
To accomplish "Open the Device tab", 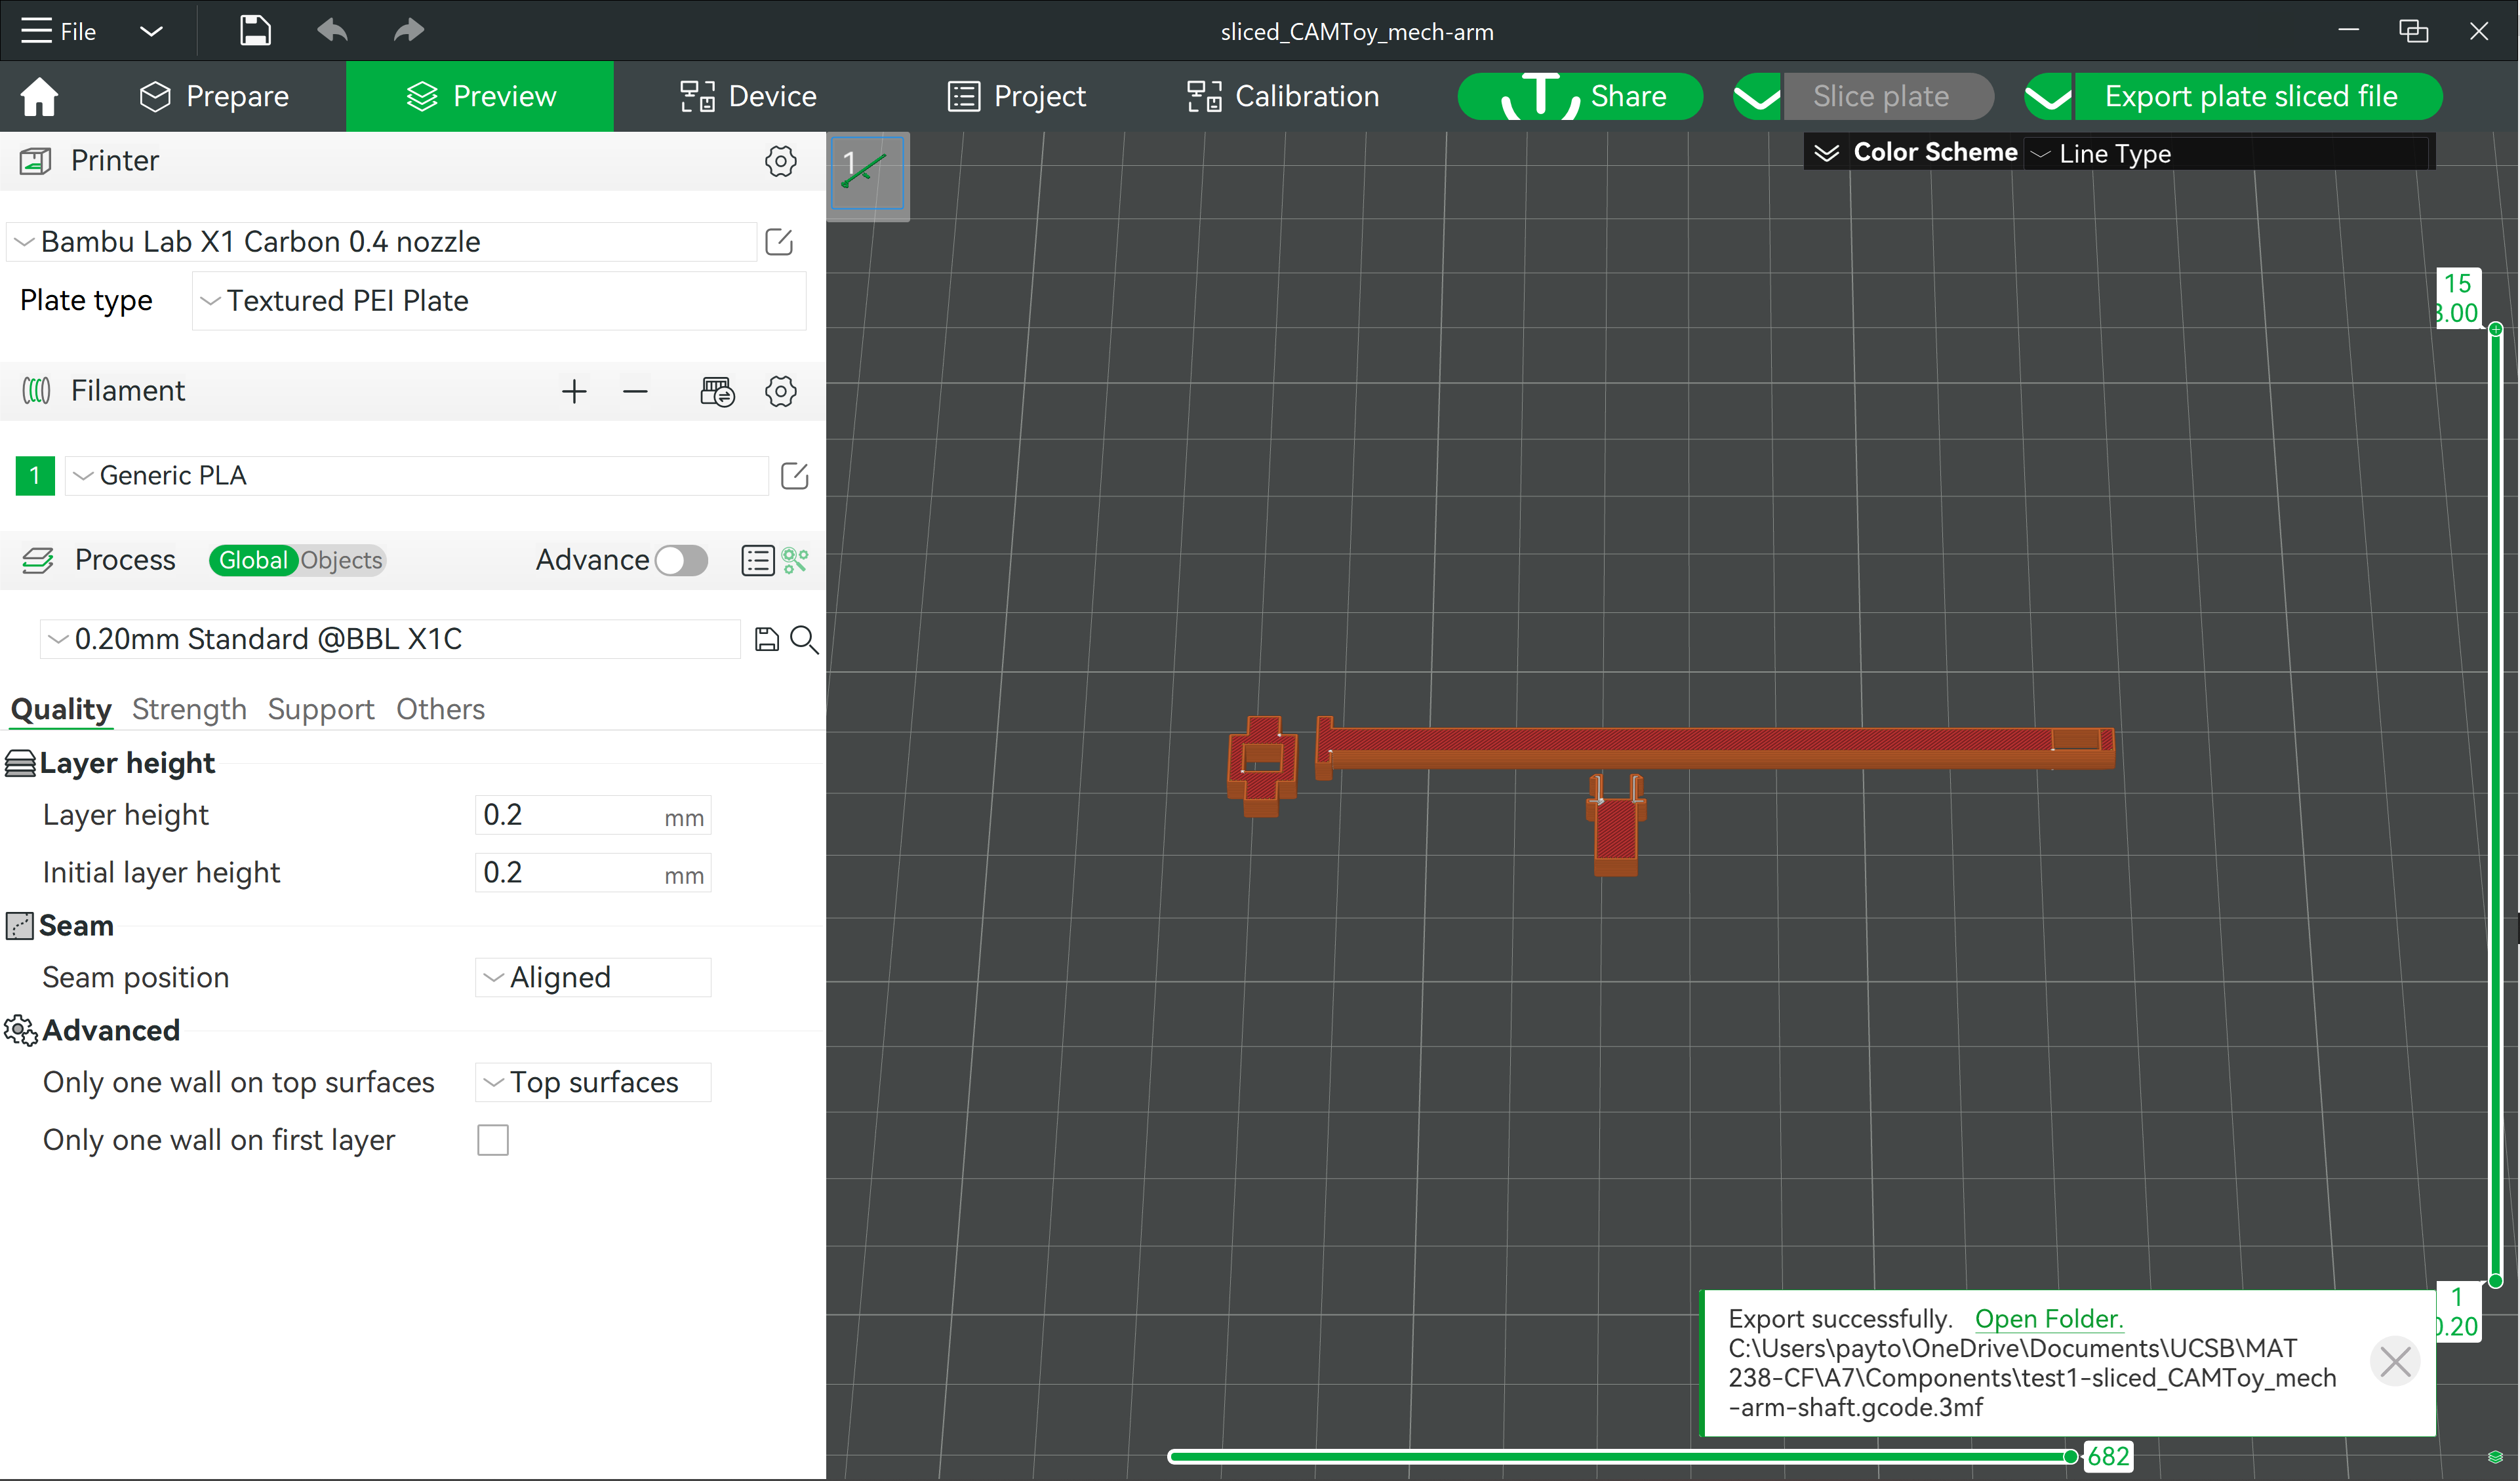I will click(x=748, y=96).
